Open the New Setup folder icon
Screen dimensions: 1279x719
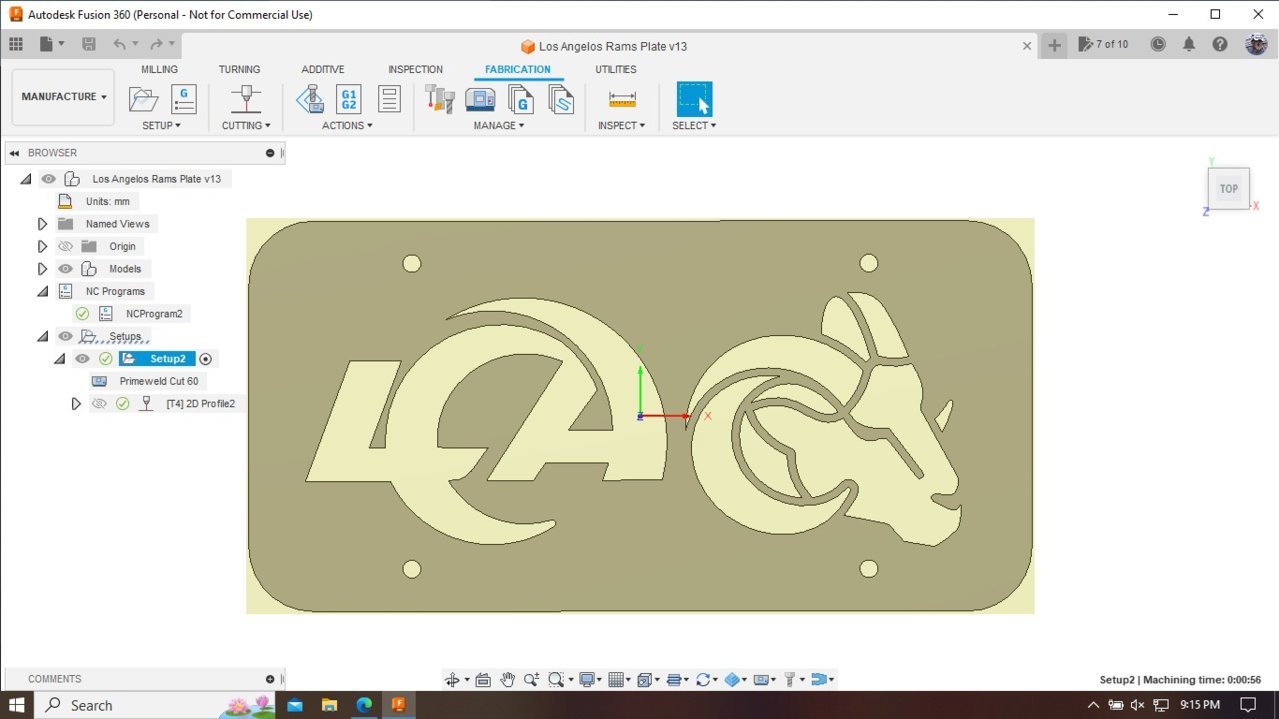[143, 99]
